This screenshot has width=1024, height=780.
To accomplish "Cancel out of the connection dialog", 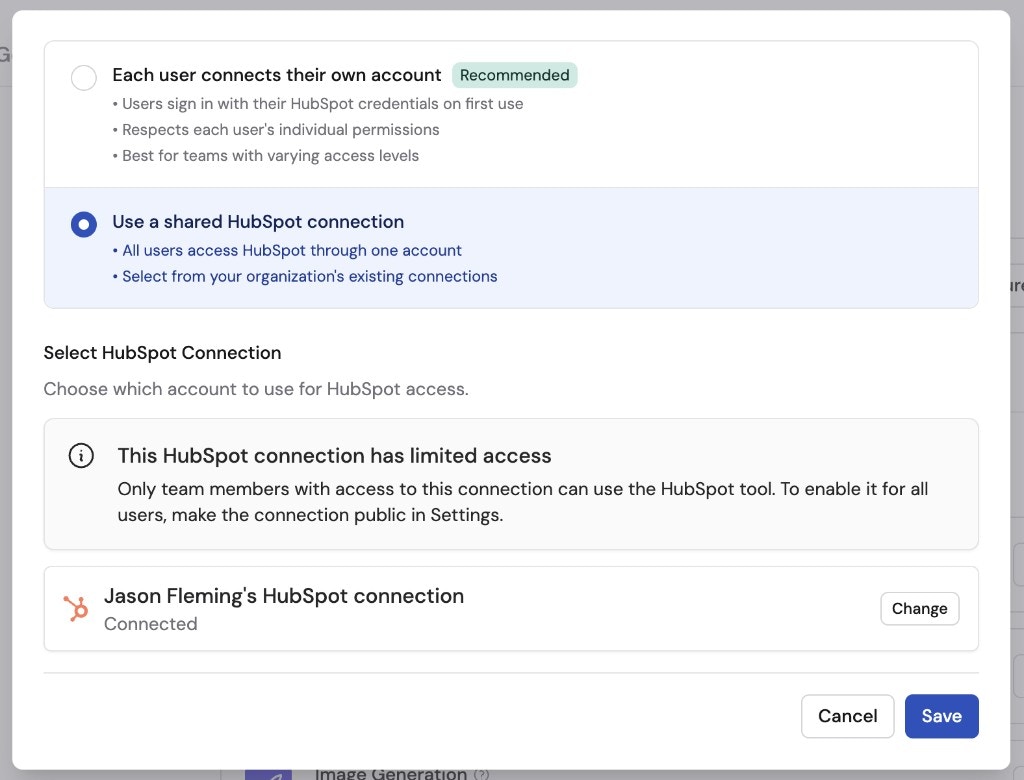I will [x=847, y=716].
